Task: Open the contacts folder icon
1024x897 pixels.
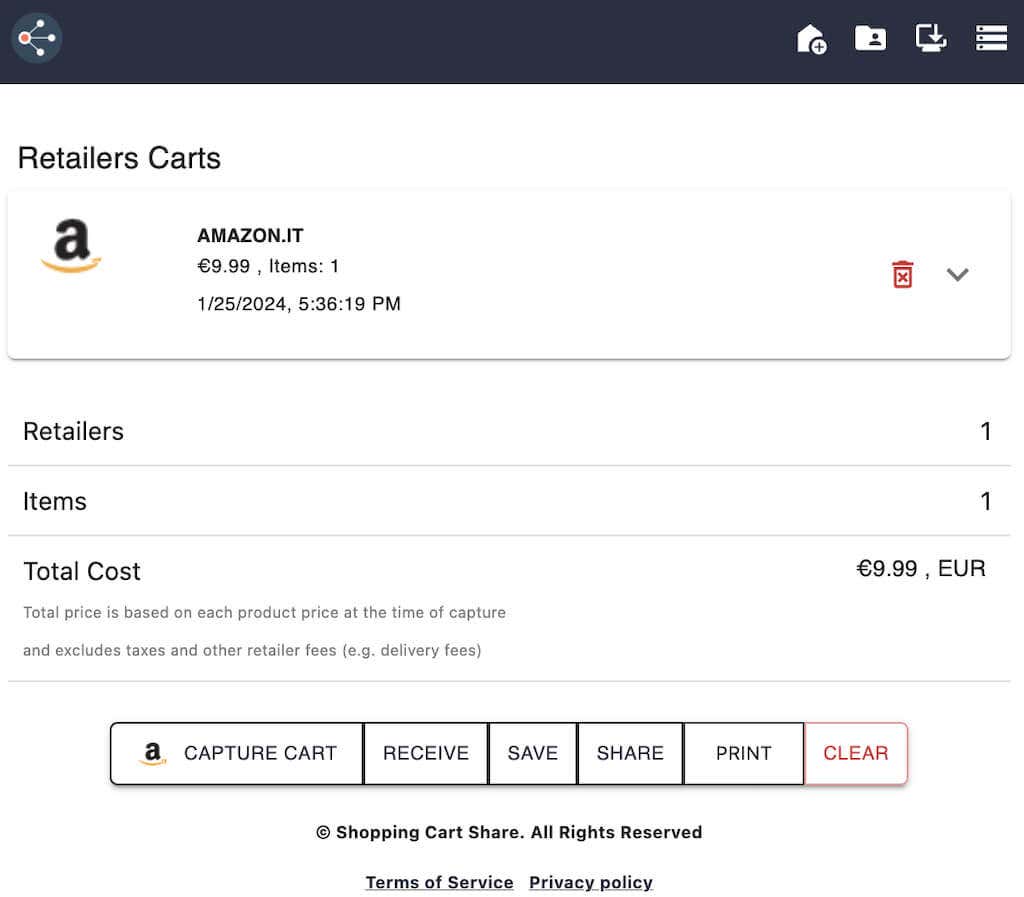Action: (870, 38)
